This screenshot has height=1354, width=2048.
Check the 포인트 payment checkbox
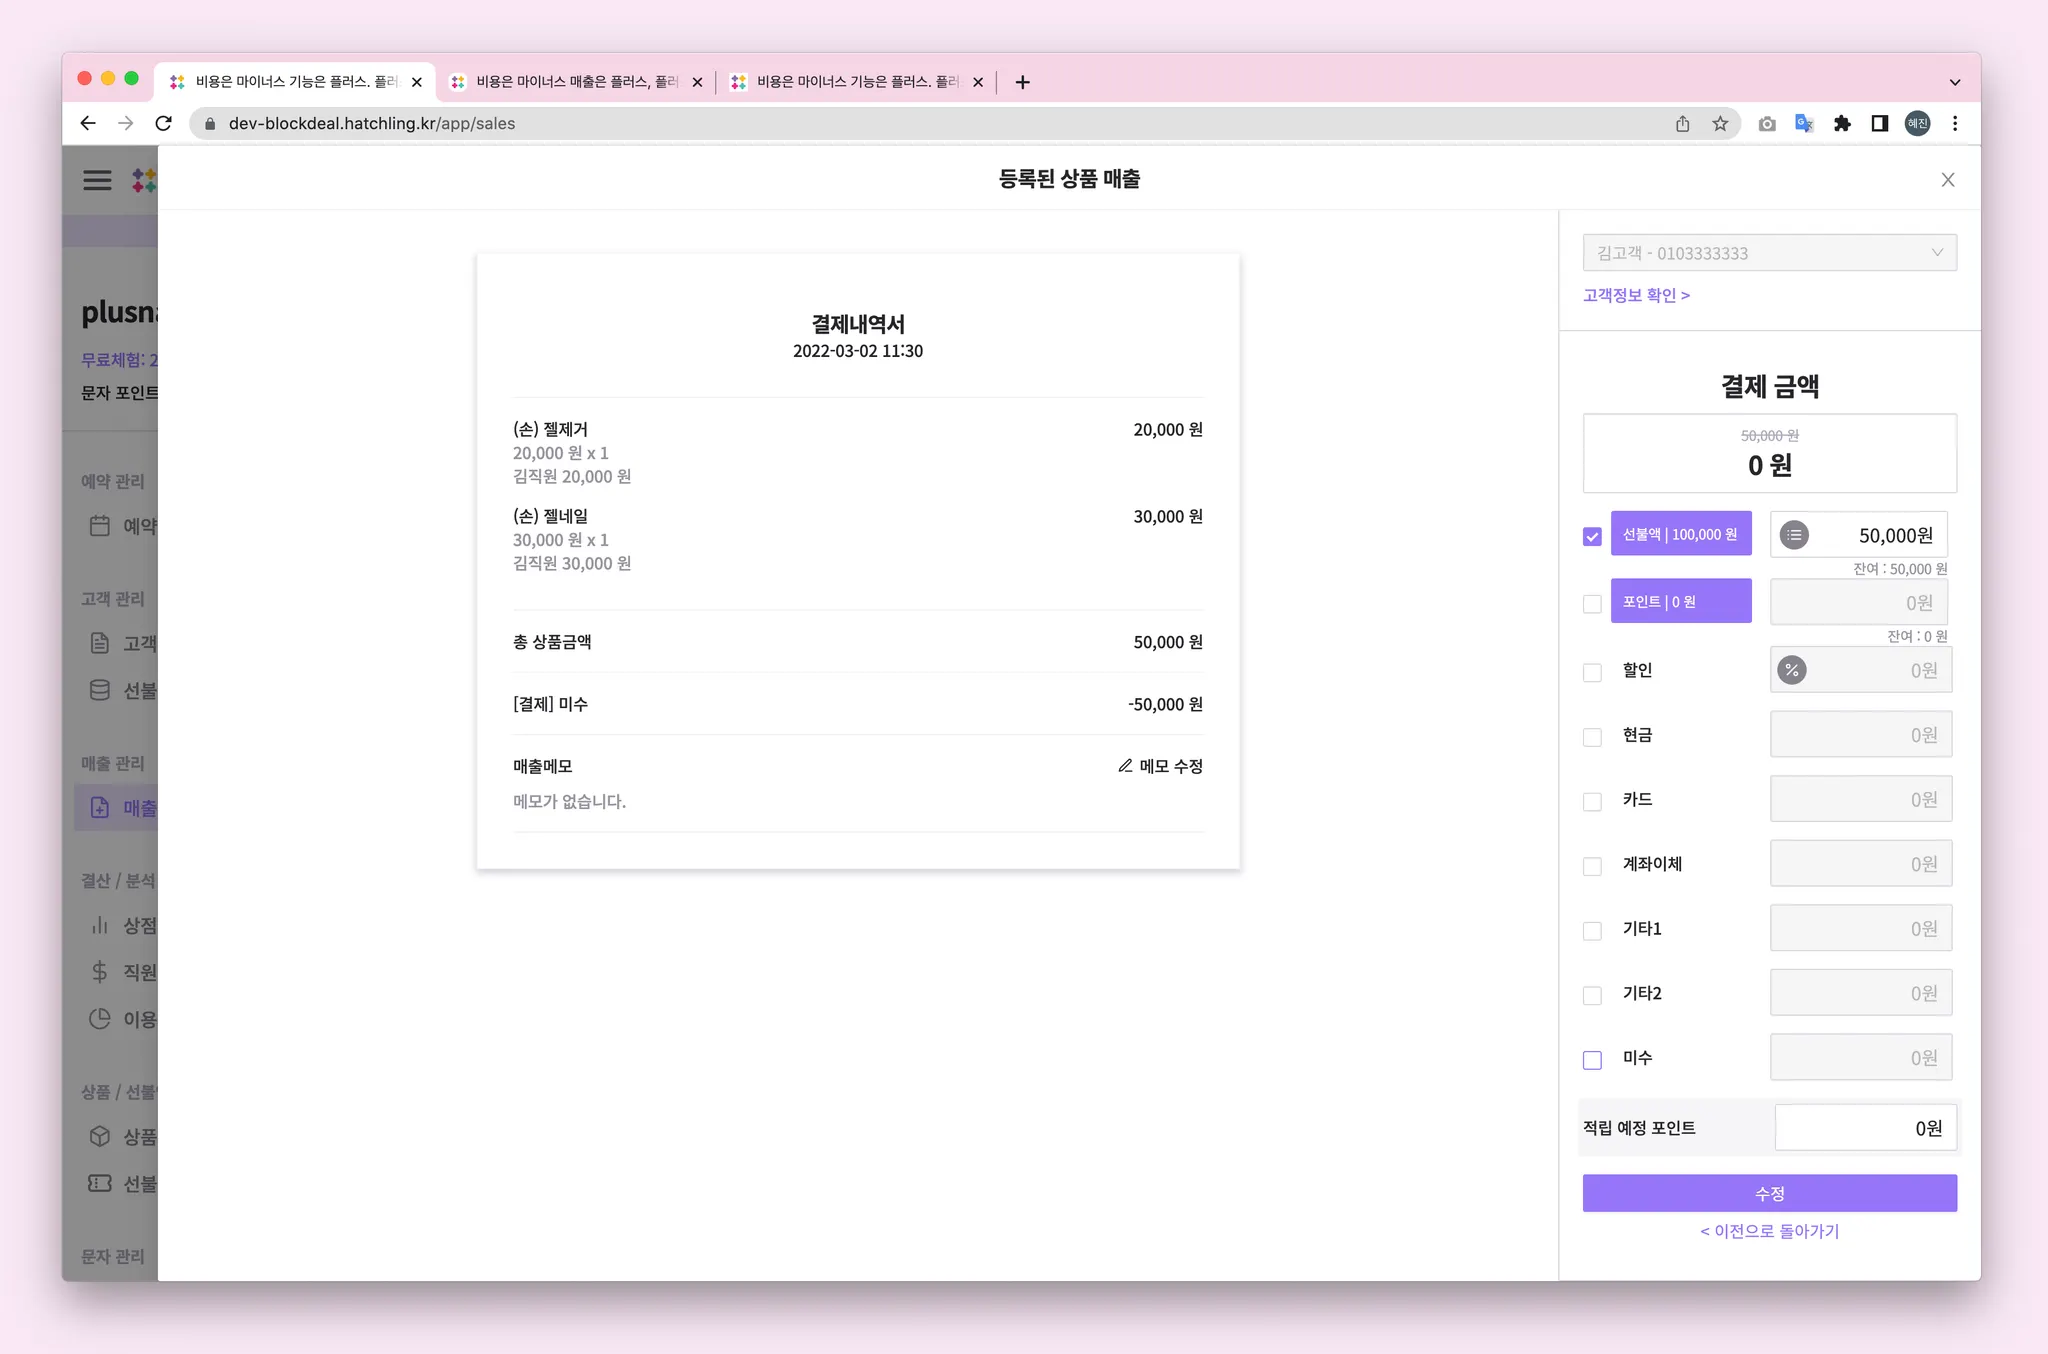pos(1592,604)
